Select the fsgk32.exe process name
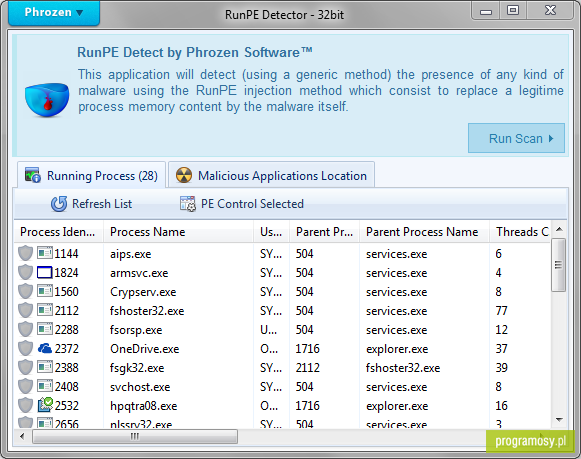This screenshot has height=459, width=581. tap(137, 368)
